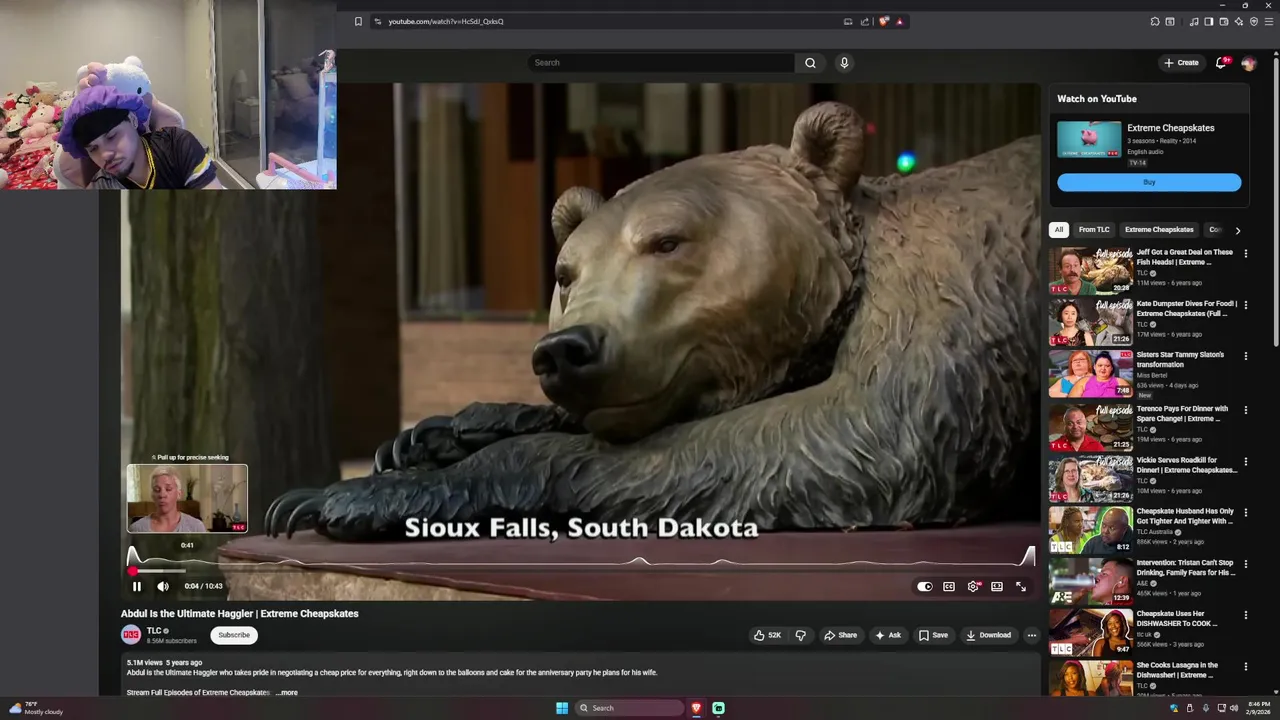Open YouTube notifications bell
This screenshot has width=1280, height=720.
pos(1221,63)
